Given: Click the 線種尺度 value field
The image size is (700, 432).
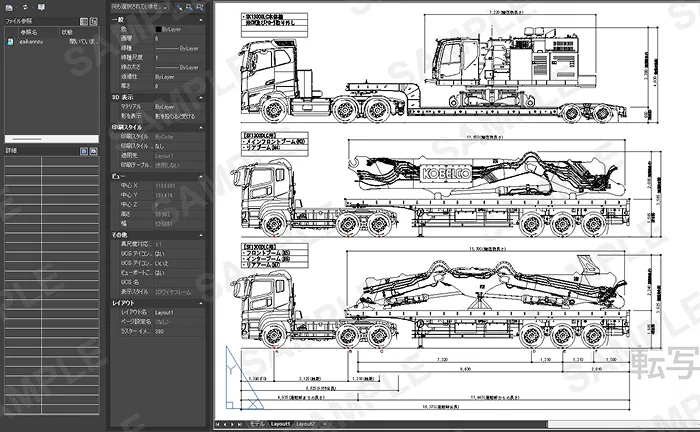Looking at the screenshot, I should (179, 58).
